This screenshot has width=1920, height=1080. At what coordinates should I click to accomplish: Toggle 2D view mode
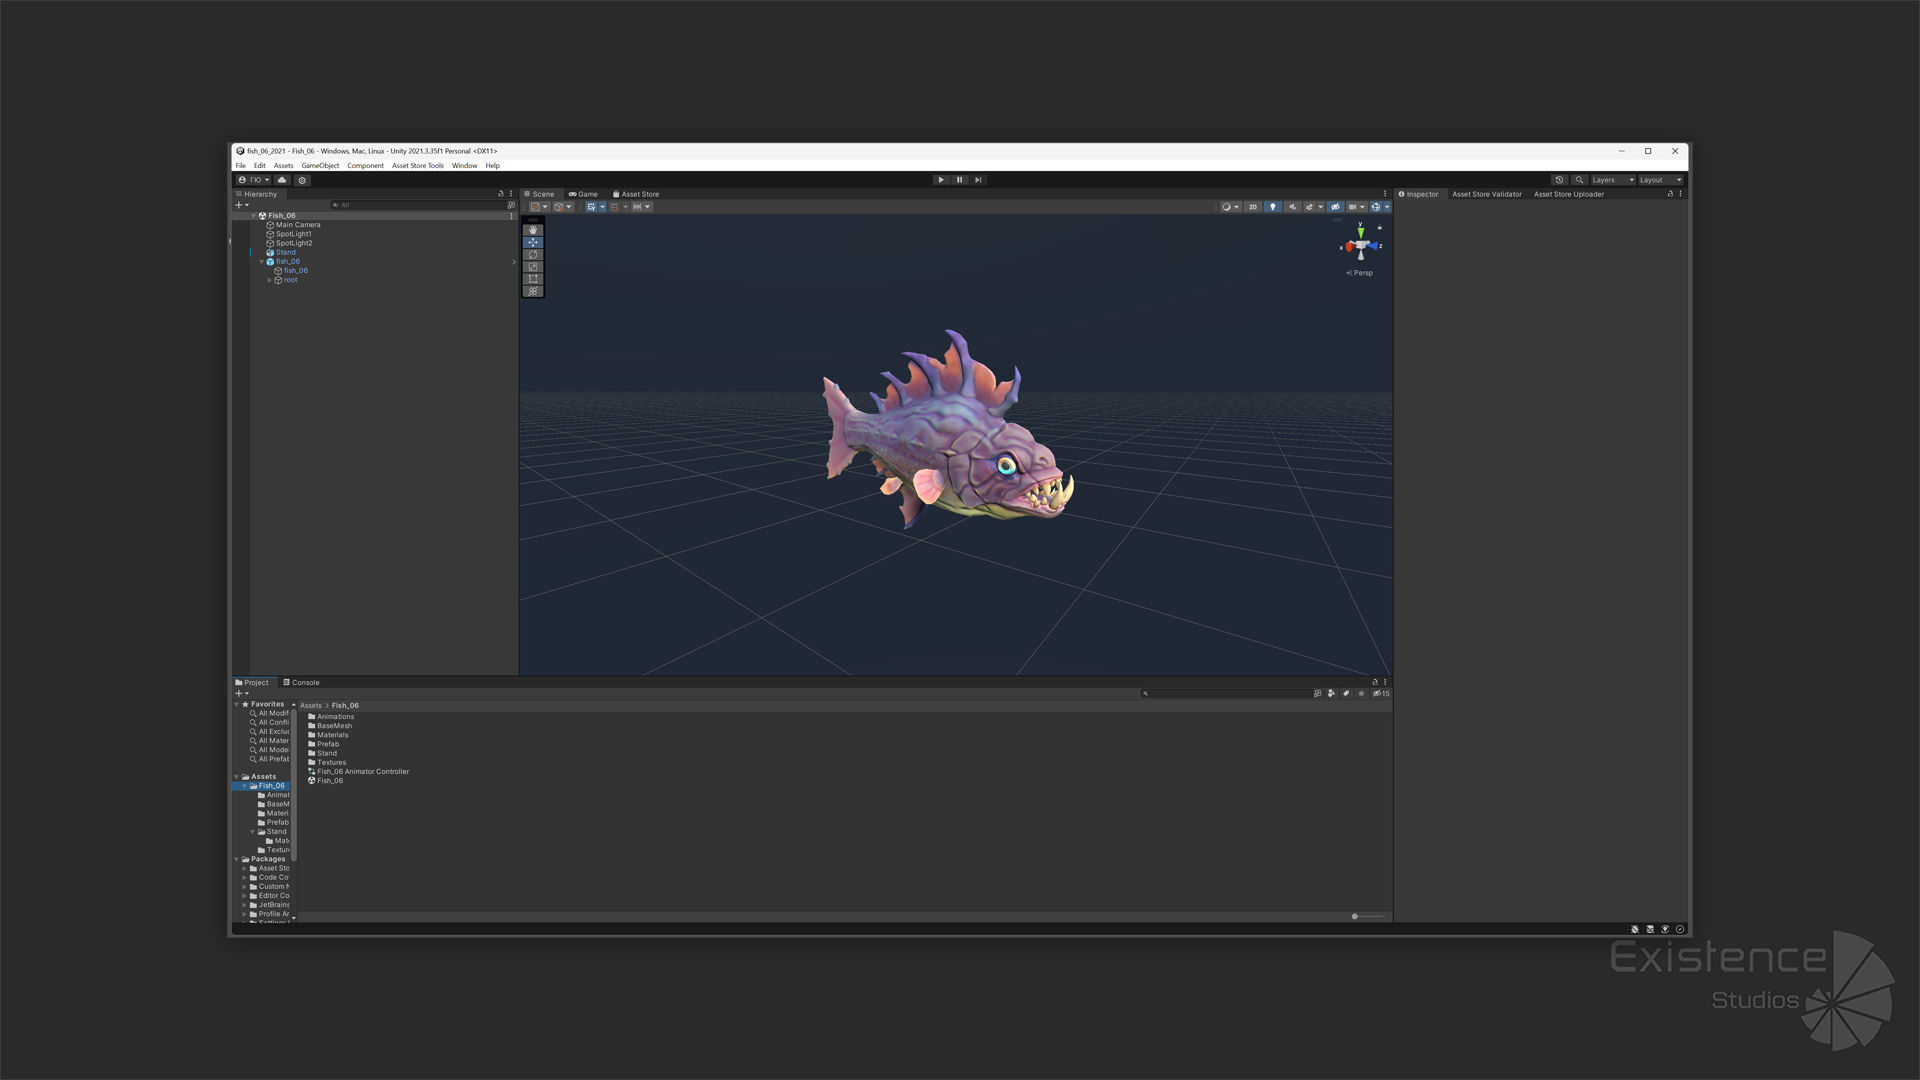pyautogui.click(x=1252, y=207)
